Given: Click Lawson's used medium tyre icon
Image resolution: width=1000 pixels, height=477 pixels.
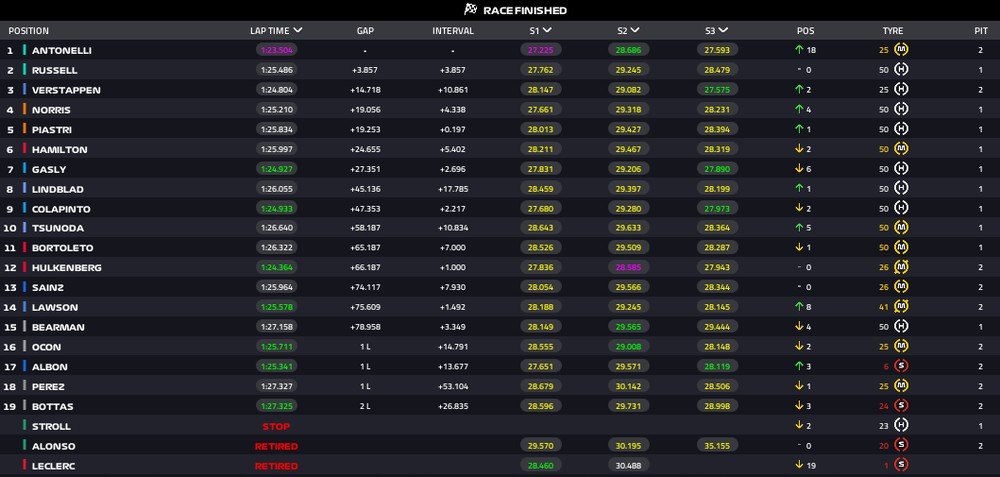Looking at the screenshot, I should [x=901, y=307].
